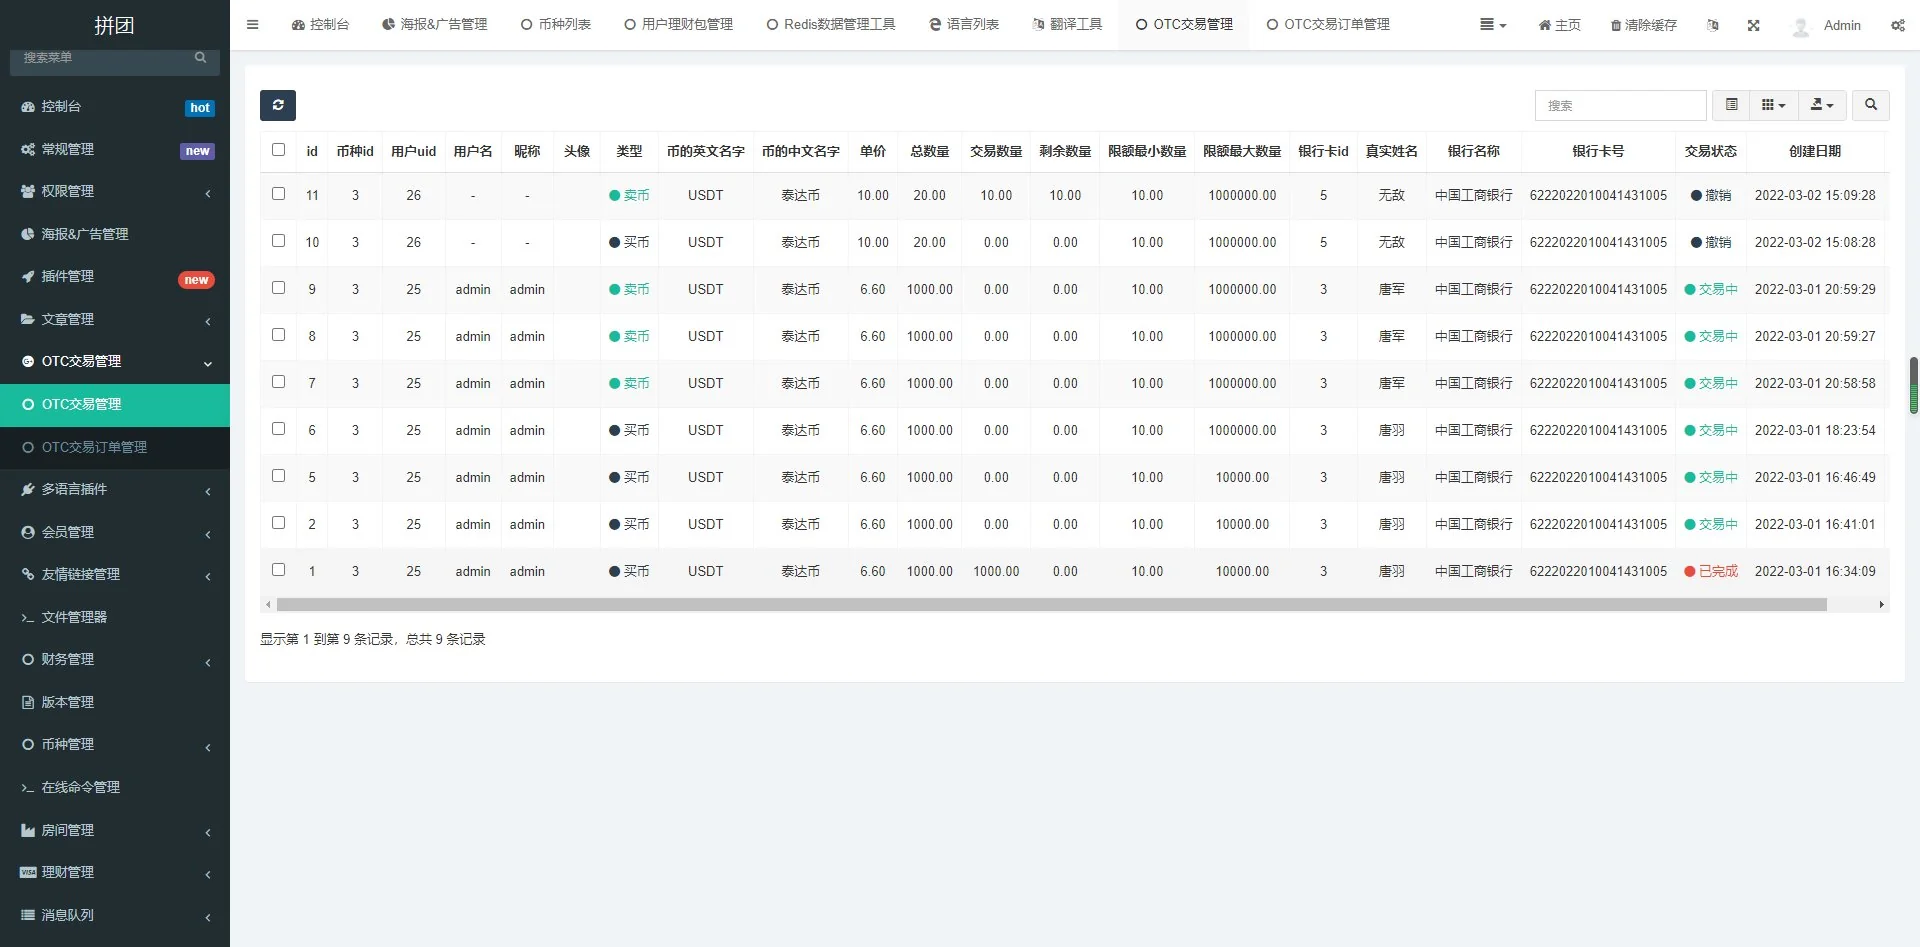Open OTC交易订单管理 in the sidebar
The height and width of the screenshot is (947, 1920).
coord(94,447)
